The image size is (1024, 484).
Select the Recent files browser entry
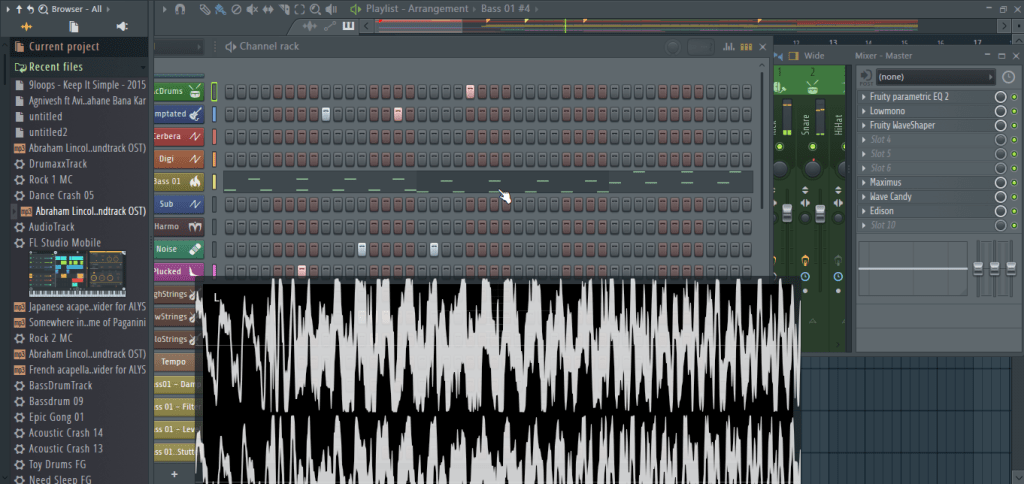[56, 67]
